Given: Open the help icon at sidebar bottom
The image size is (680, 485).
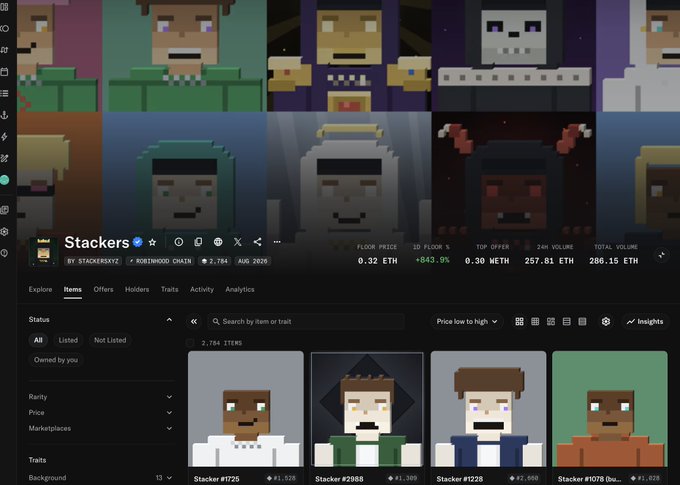Looking at the screenshot, I should (x=4, y=253).
